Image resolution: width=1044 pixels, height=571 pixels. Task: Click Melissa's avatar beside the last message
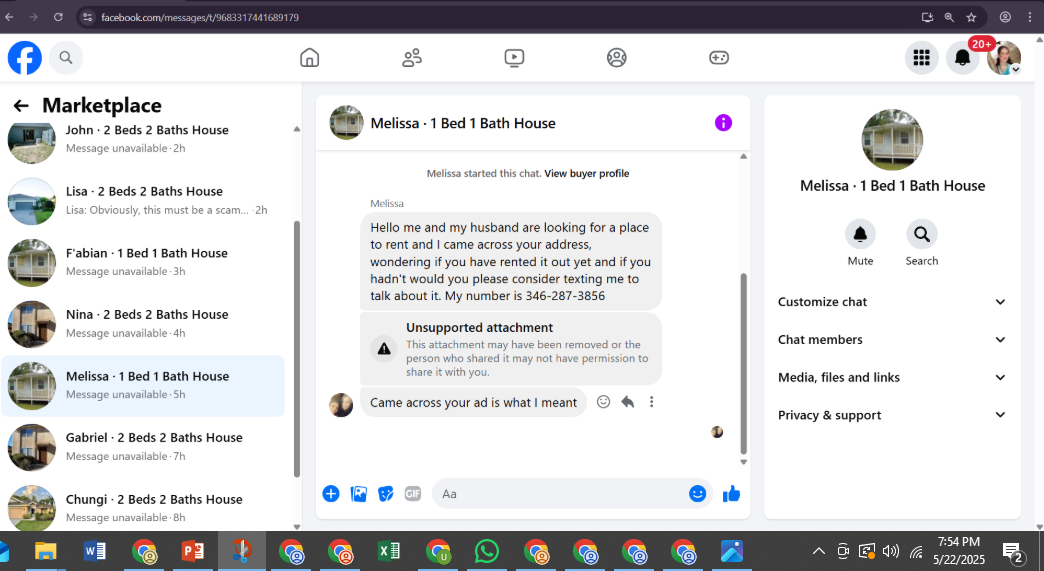click(x=341, y=404)
